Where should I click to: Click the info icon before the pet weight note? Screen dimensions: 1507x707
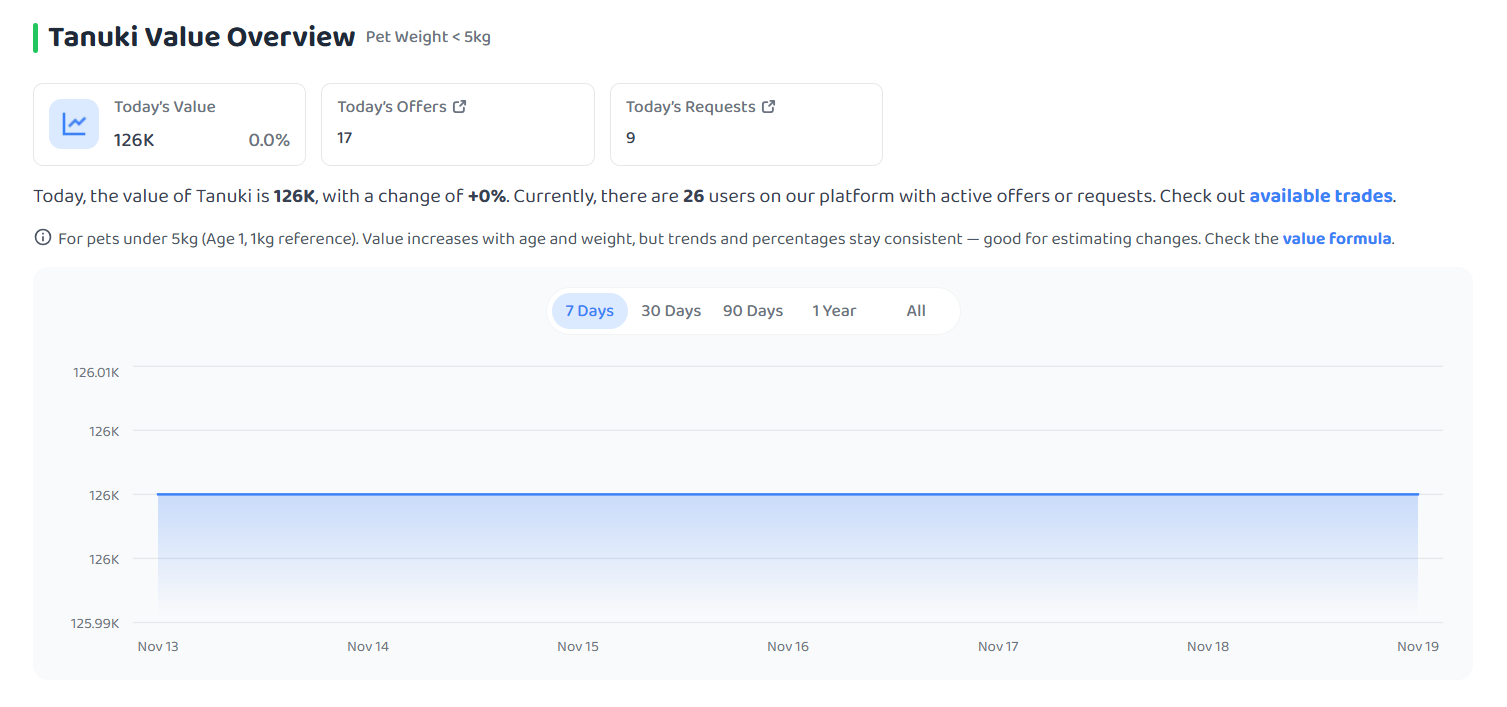pyautogui.click(x=43, y=238)
